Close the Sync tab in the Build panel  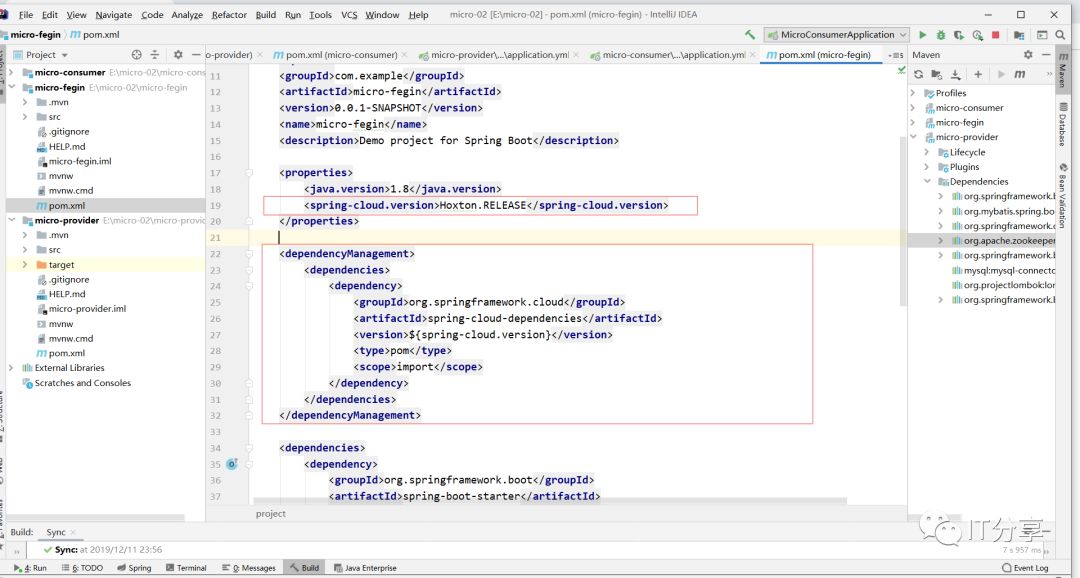[x=73, y=533]
